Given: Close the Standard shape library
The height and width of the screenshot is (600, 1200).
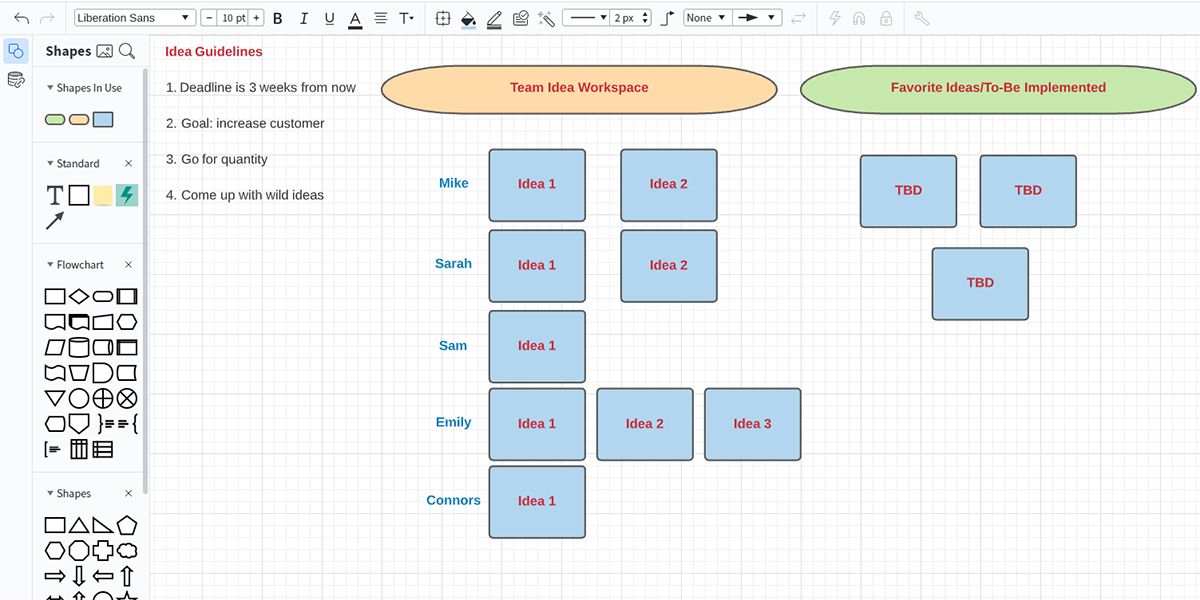Looking at the screenshot, I should [x=128, y=163].
